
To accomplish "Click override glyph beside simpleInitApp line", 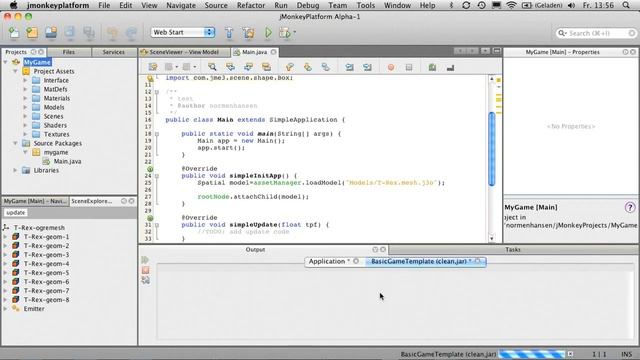I will pos(150,169).
